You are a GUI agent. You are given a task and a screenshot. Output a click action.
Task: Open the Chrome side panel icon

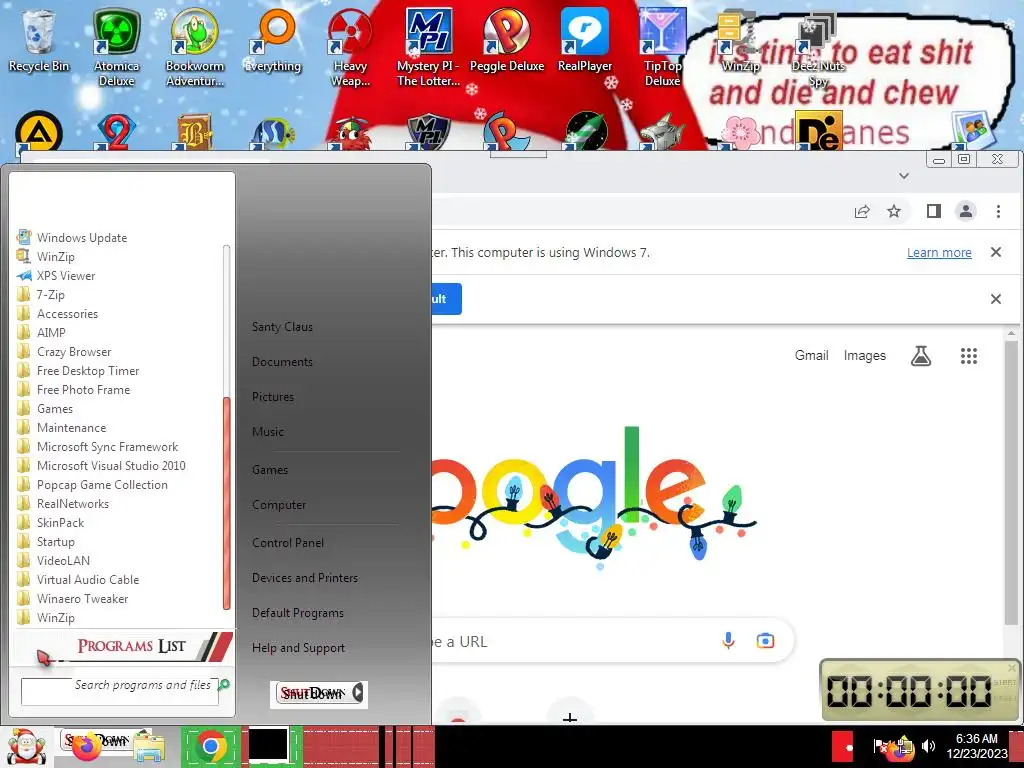tap(934, 211)
